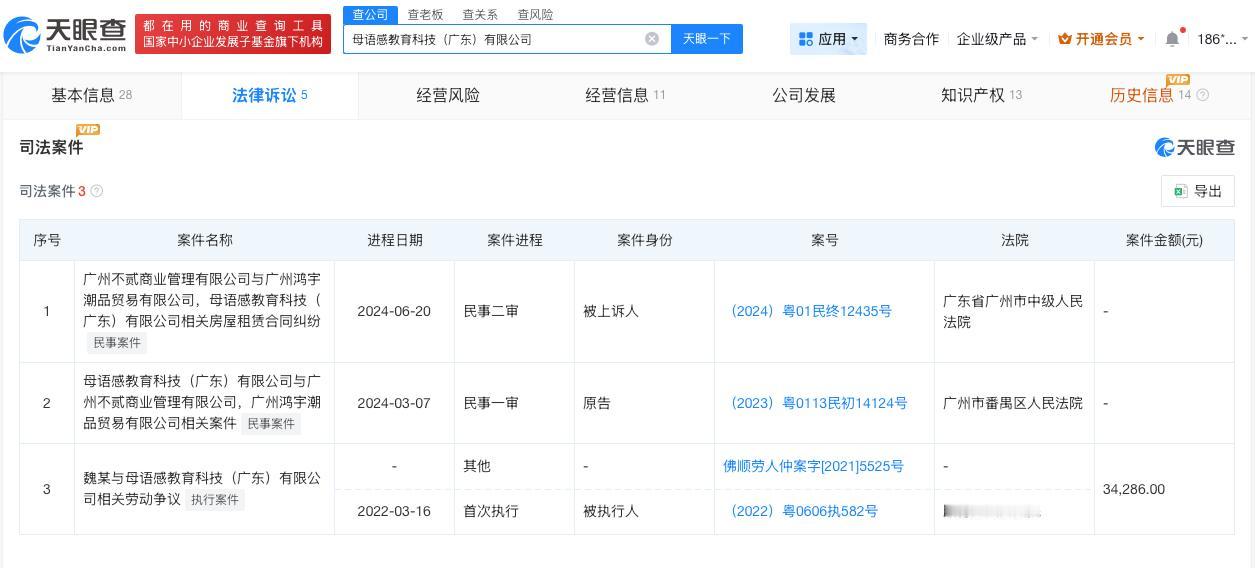The height and width of the screenshot is (568, 1255).
Task: Click the 进程日期 column header
Action: (x=395, y=240)
